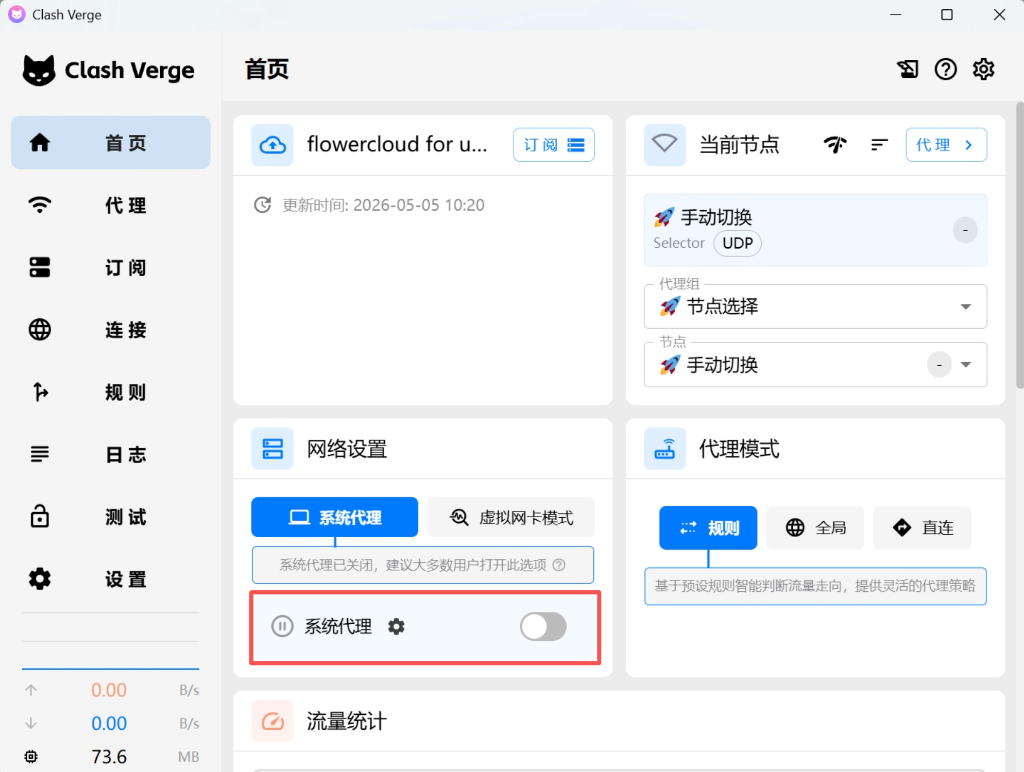Open the 系统代理 gear settings icon
This screenshot has width=1024, height=772.
pyautogui.click(x=396, y=626)
